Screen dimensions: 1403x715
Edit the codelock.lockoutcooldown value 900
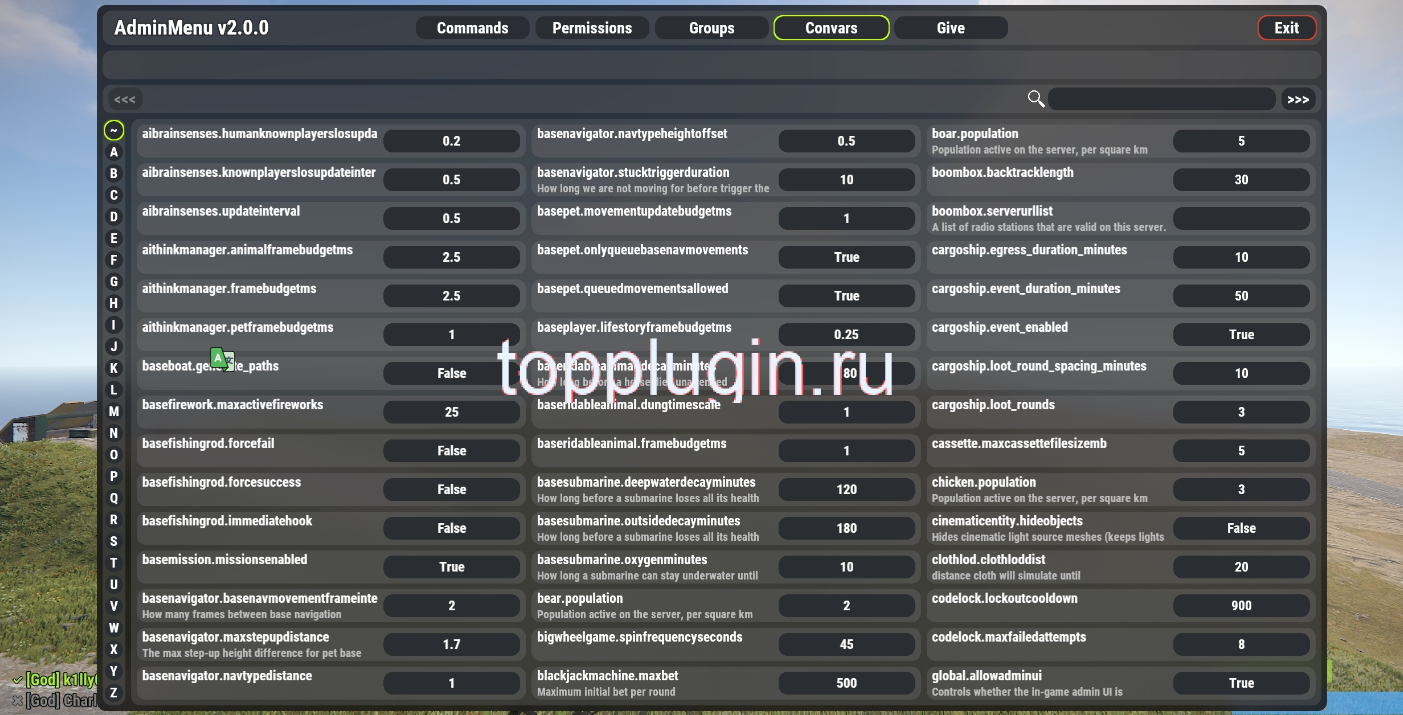point(1241,605)
